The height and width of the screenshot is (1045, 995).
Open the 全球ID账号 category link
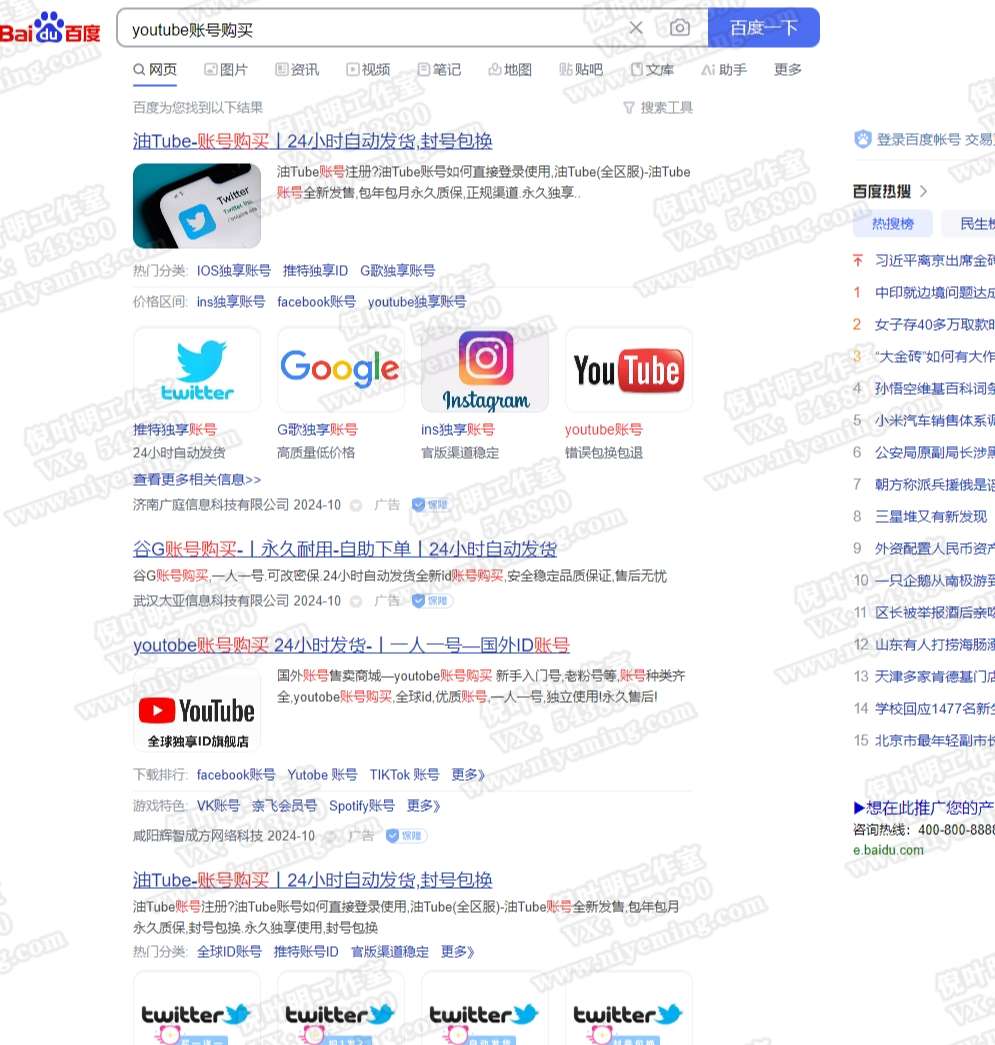[x=229, y=952]
